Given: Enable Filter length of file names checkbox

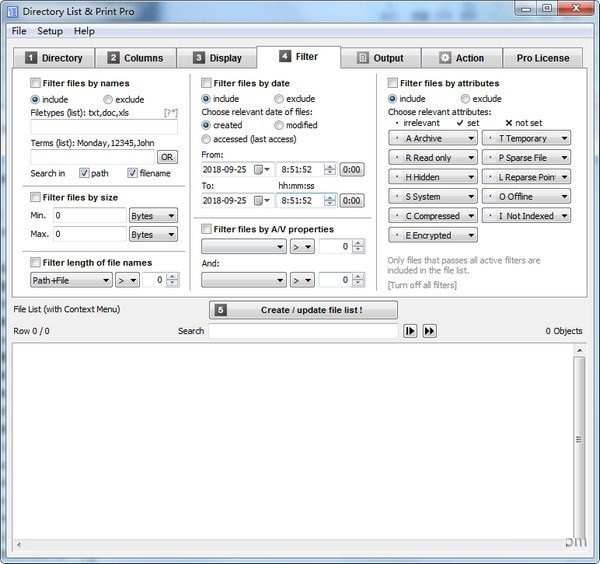Looking at the screenshot, I should click(35, 262).
